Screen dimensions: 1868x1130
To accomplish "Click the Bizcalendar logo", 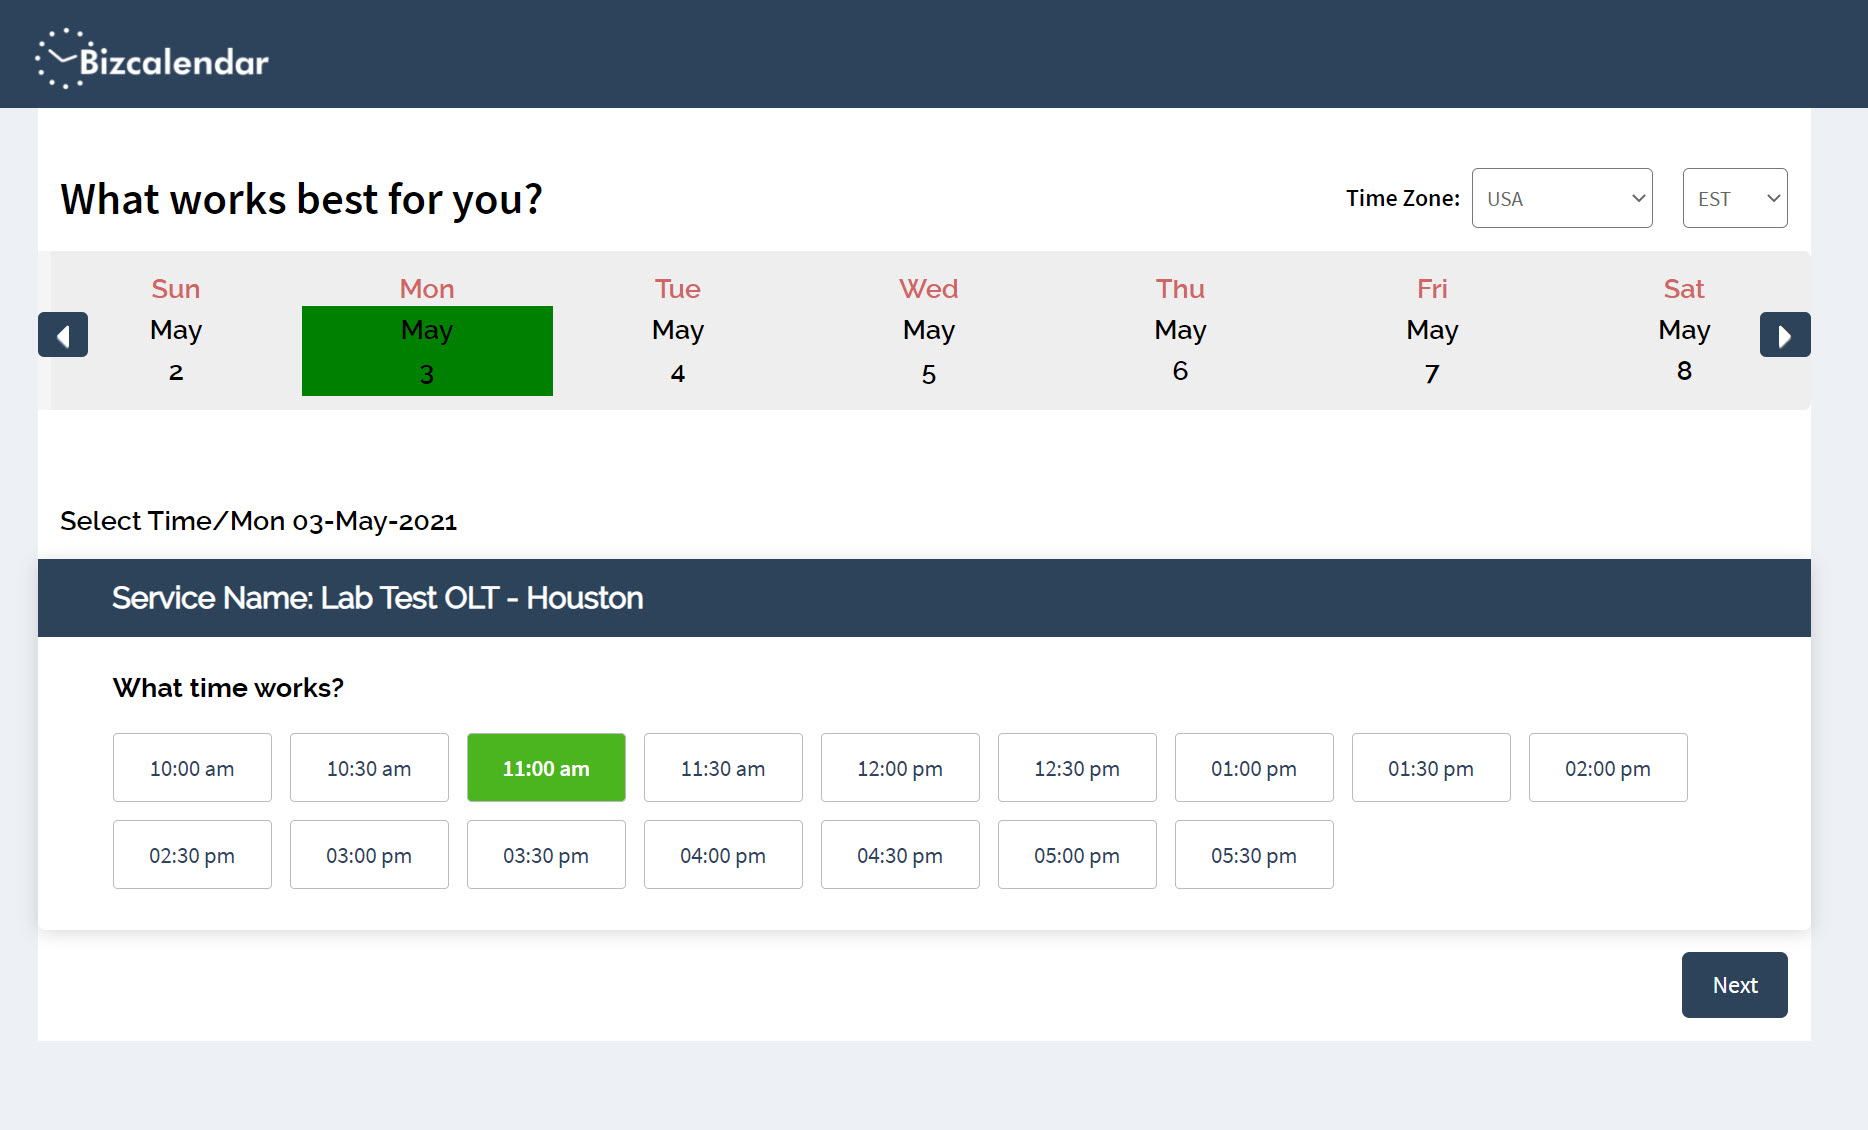I will (x=152, y=58).
